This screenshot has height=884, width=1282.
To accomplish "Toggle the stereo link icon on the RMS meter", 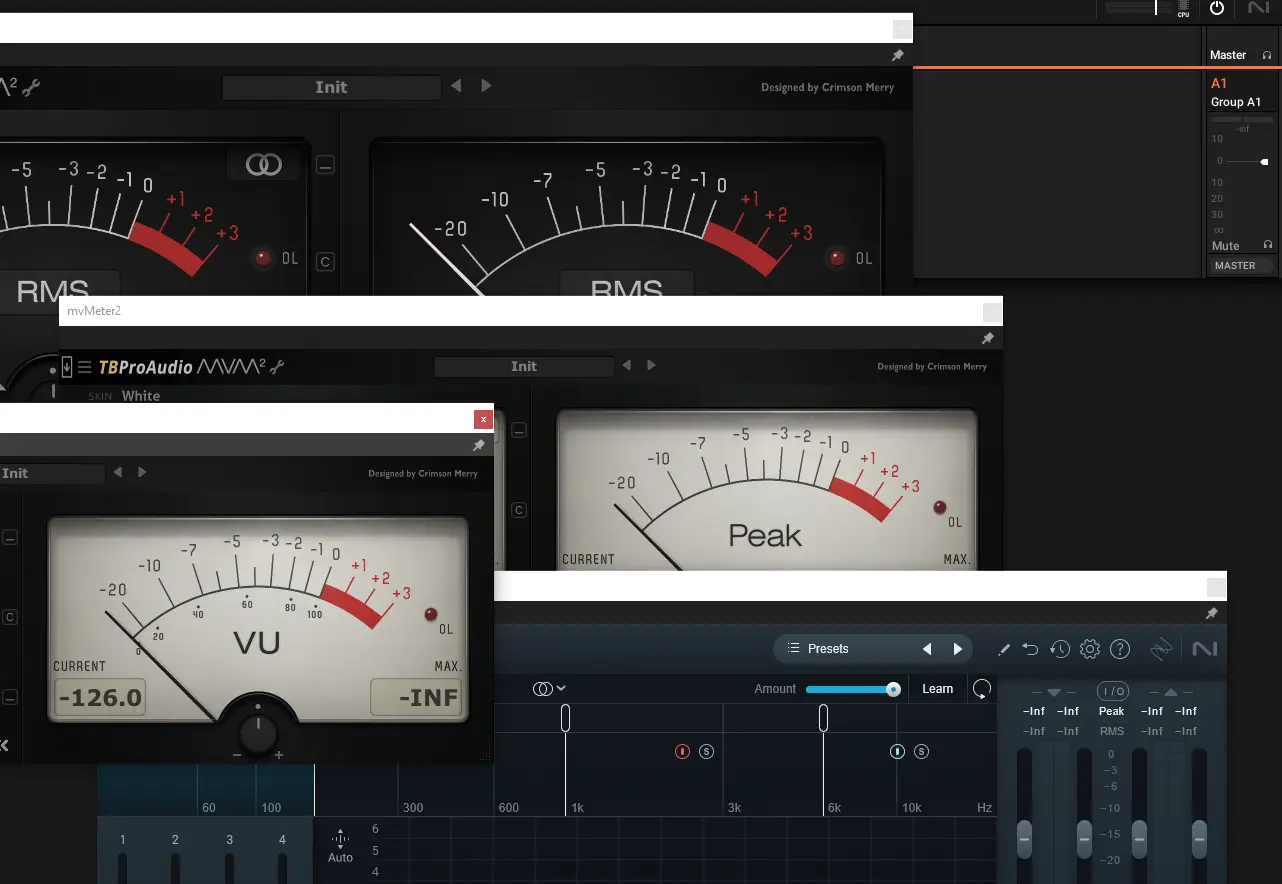I will (x=262, y=164).
